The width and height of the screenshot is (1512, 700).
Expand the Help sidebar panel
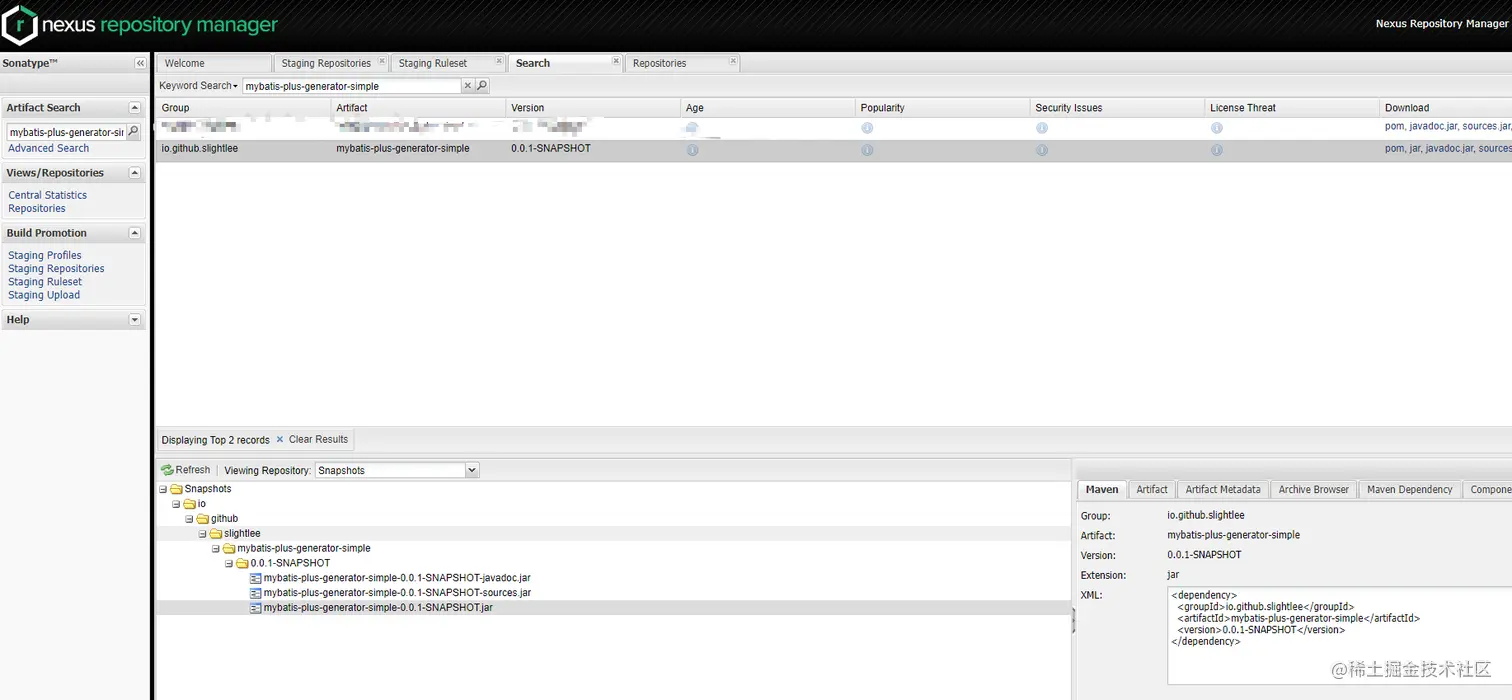click(135, 320)
